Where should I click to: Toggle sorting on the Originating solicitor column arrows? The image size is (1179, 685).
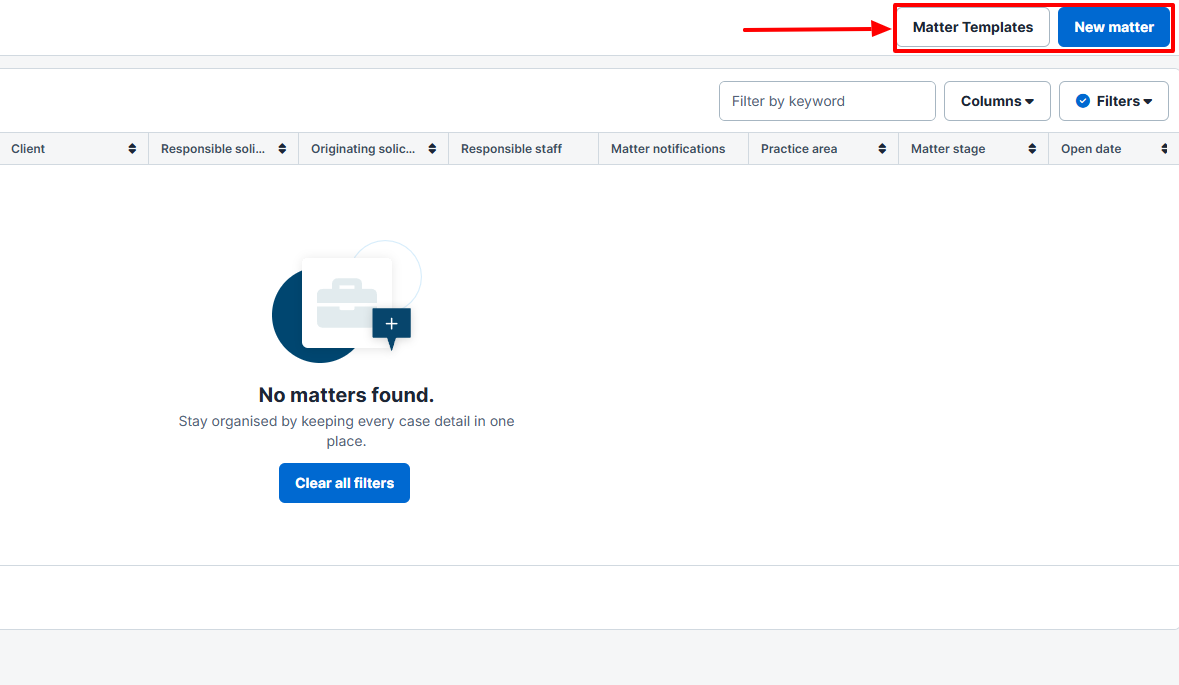[432, 149]
